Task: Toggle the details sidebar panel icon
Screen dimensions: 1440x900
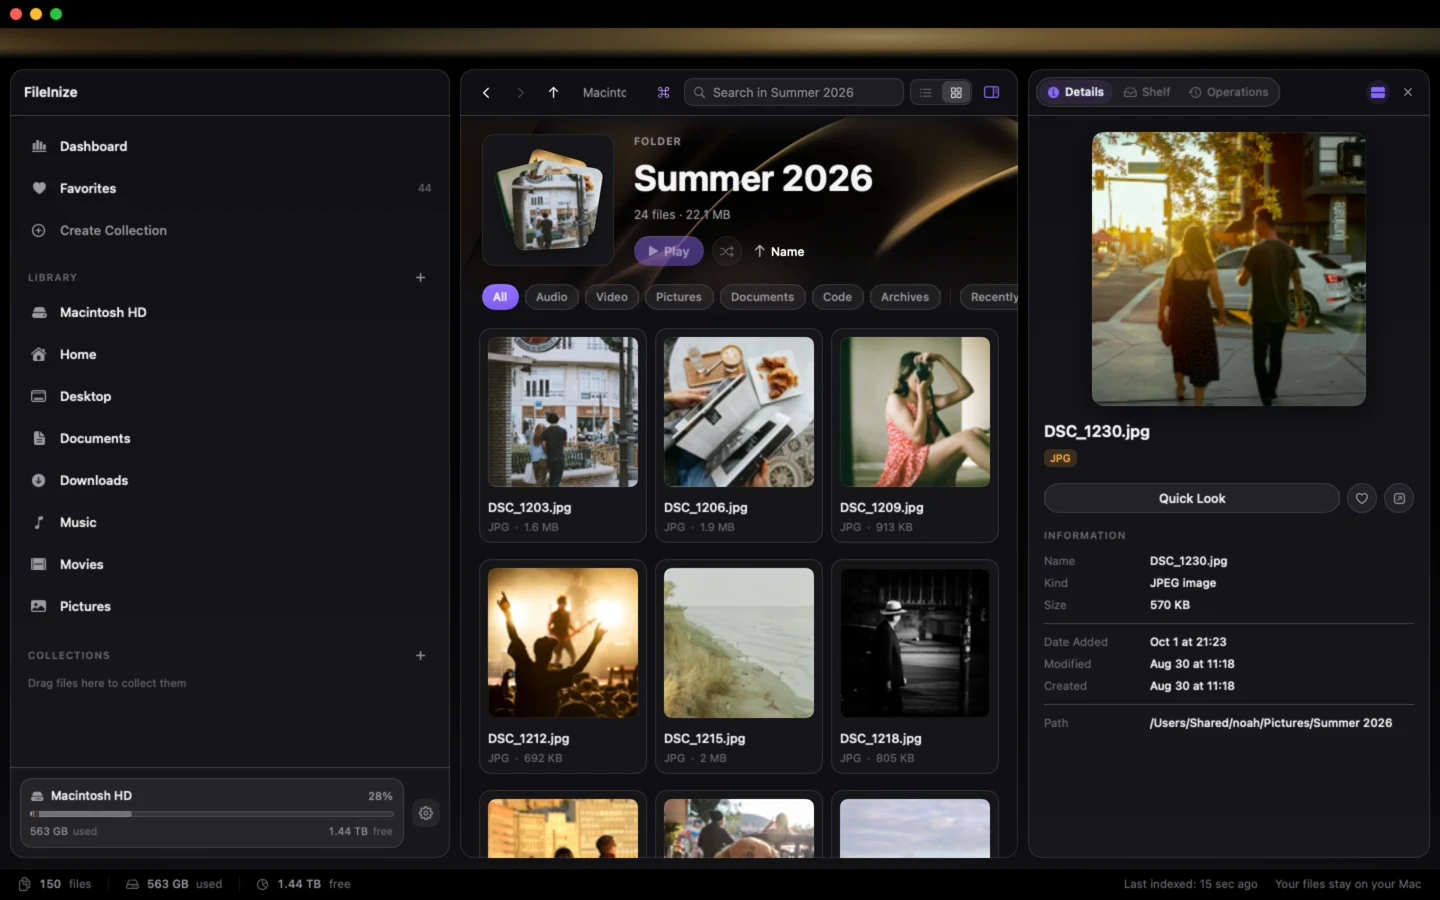Action: (x=991, y=92)
